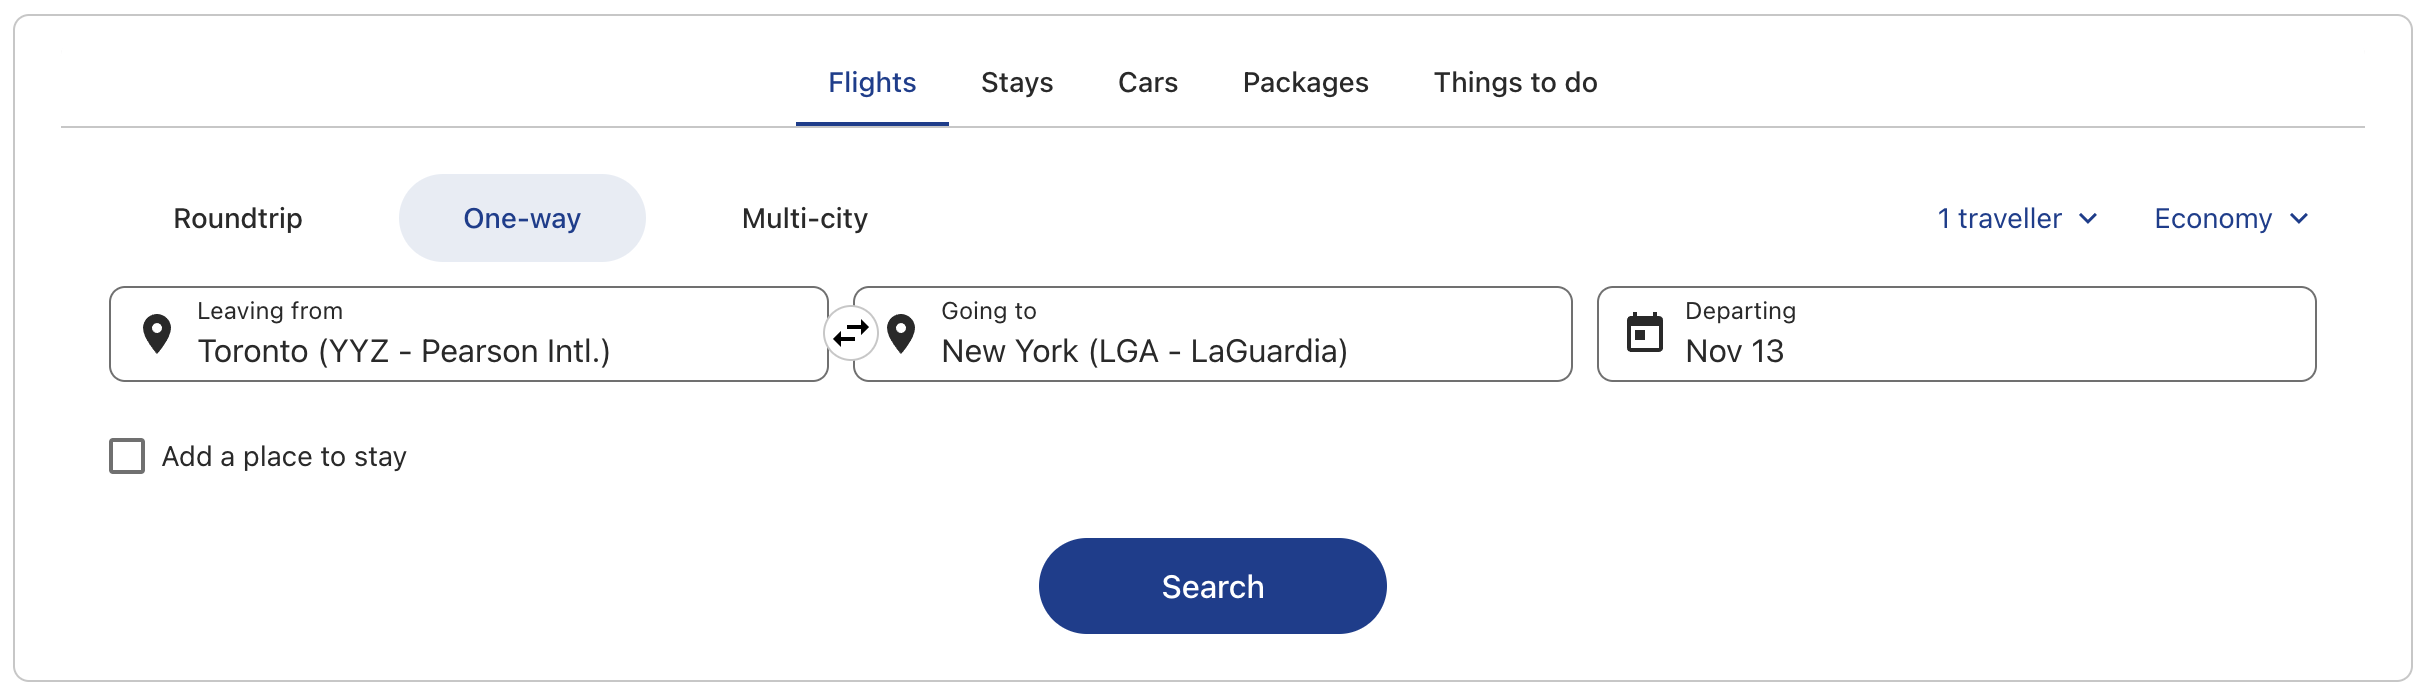Screen dimensions: 2428x694
Task: Choose the One-way trip type
Action: coord(522,218)
